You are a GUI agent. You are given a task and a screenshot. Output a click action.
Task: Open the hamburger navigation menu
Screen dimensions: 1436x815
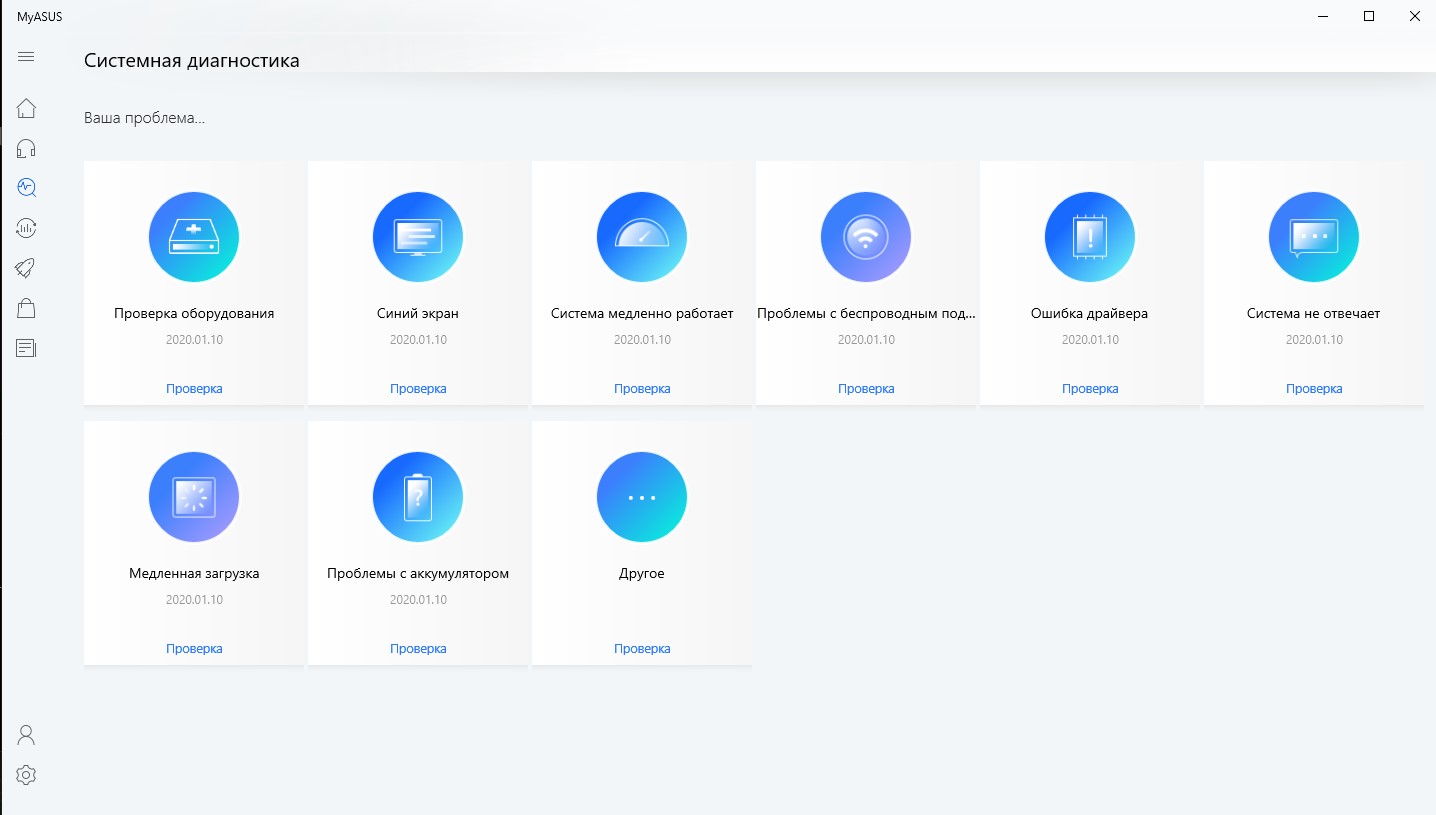click(26, 57)
